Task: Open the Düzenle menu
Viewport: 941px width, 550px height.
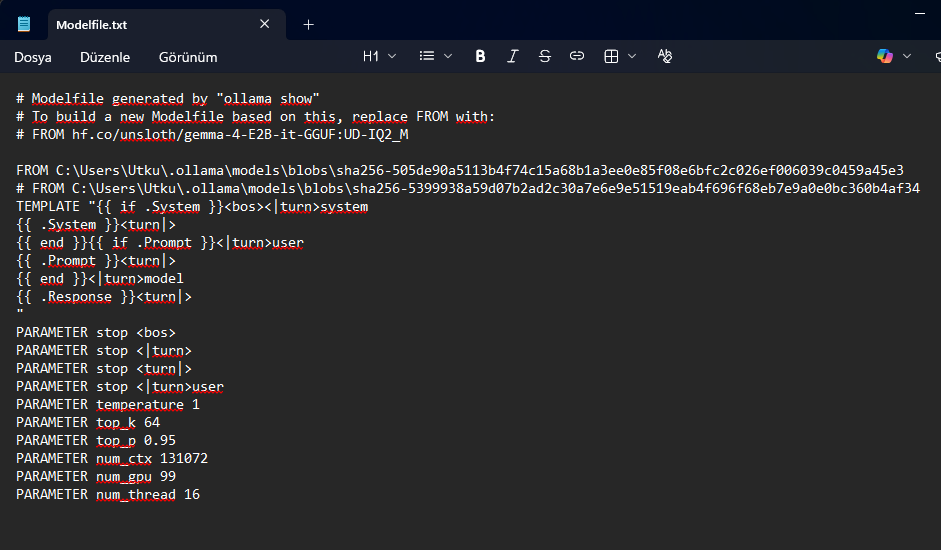Action: [x=105, y=57]
